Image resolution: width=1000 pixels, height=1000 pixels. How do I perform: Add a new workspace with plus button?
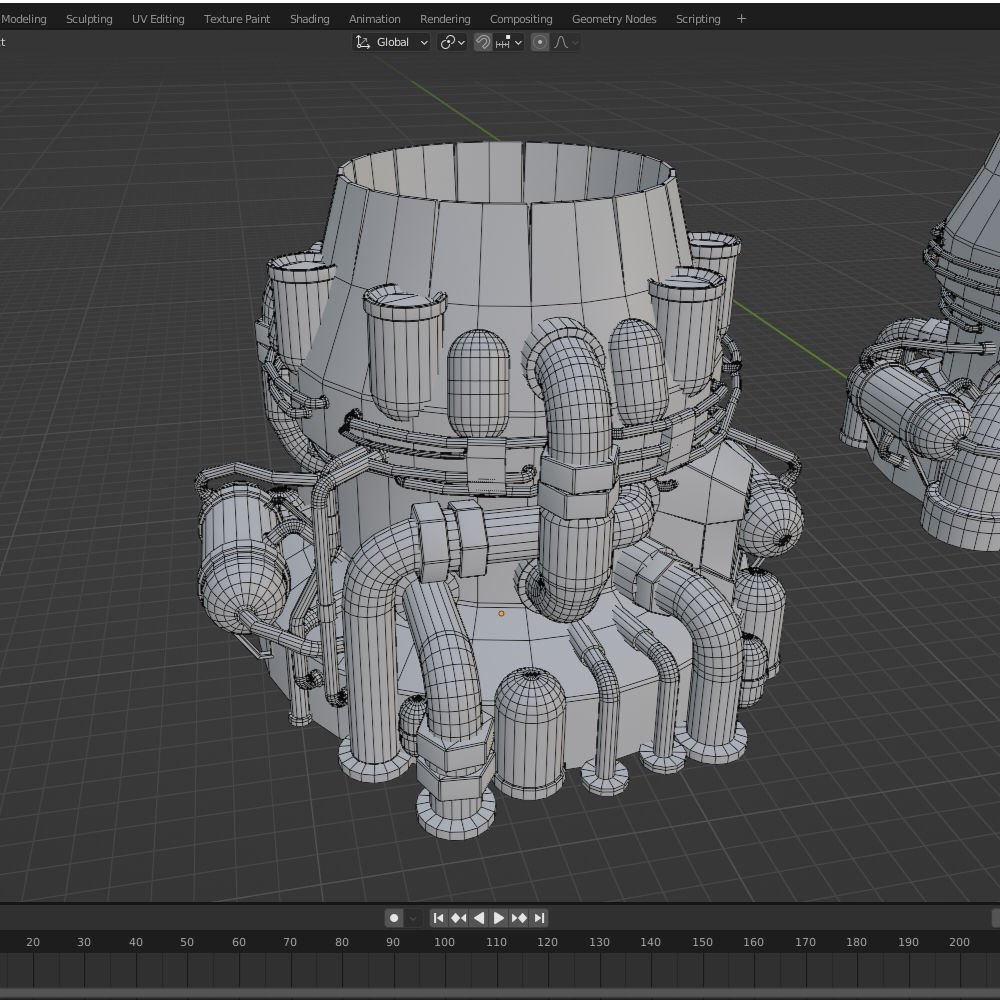point(741,19)
